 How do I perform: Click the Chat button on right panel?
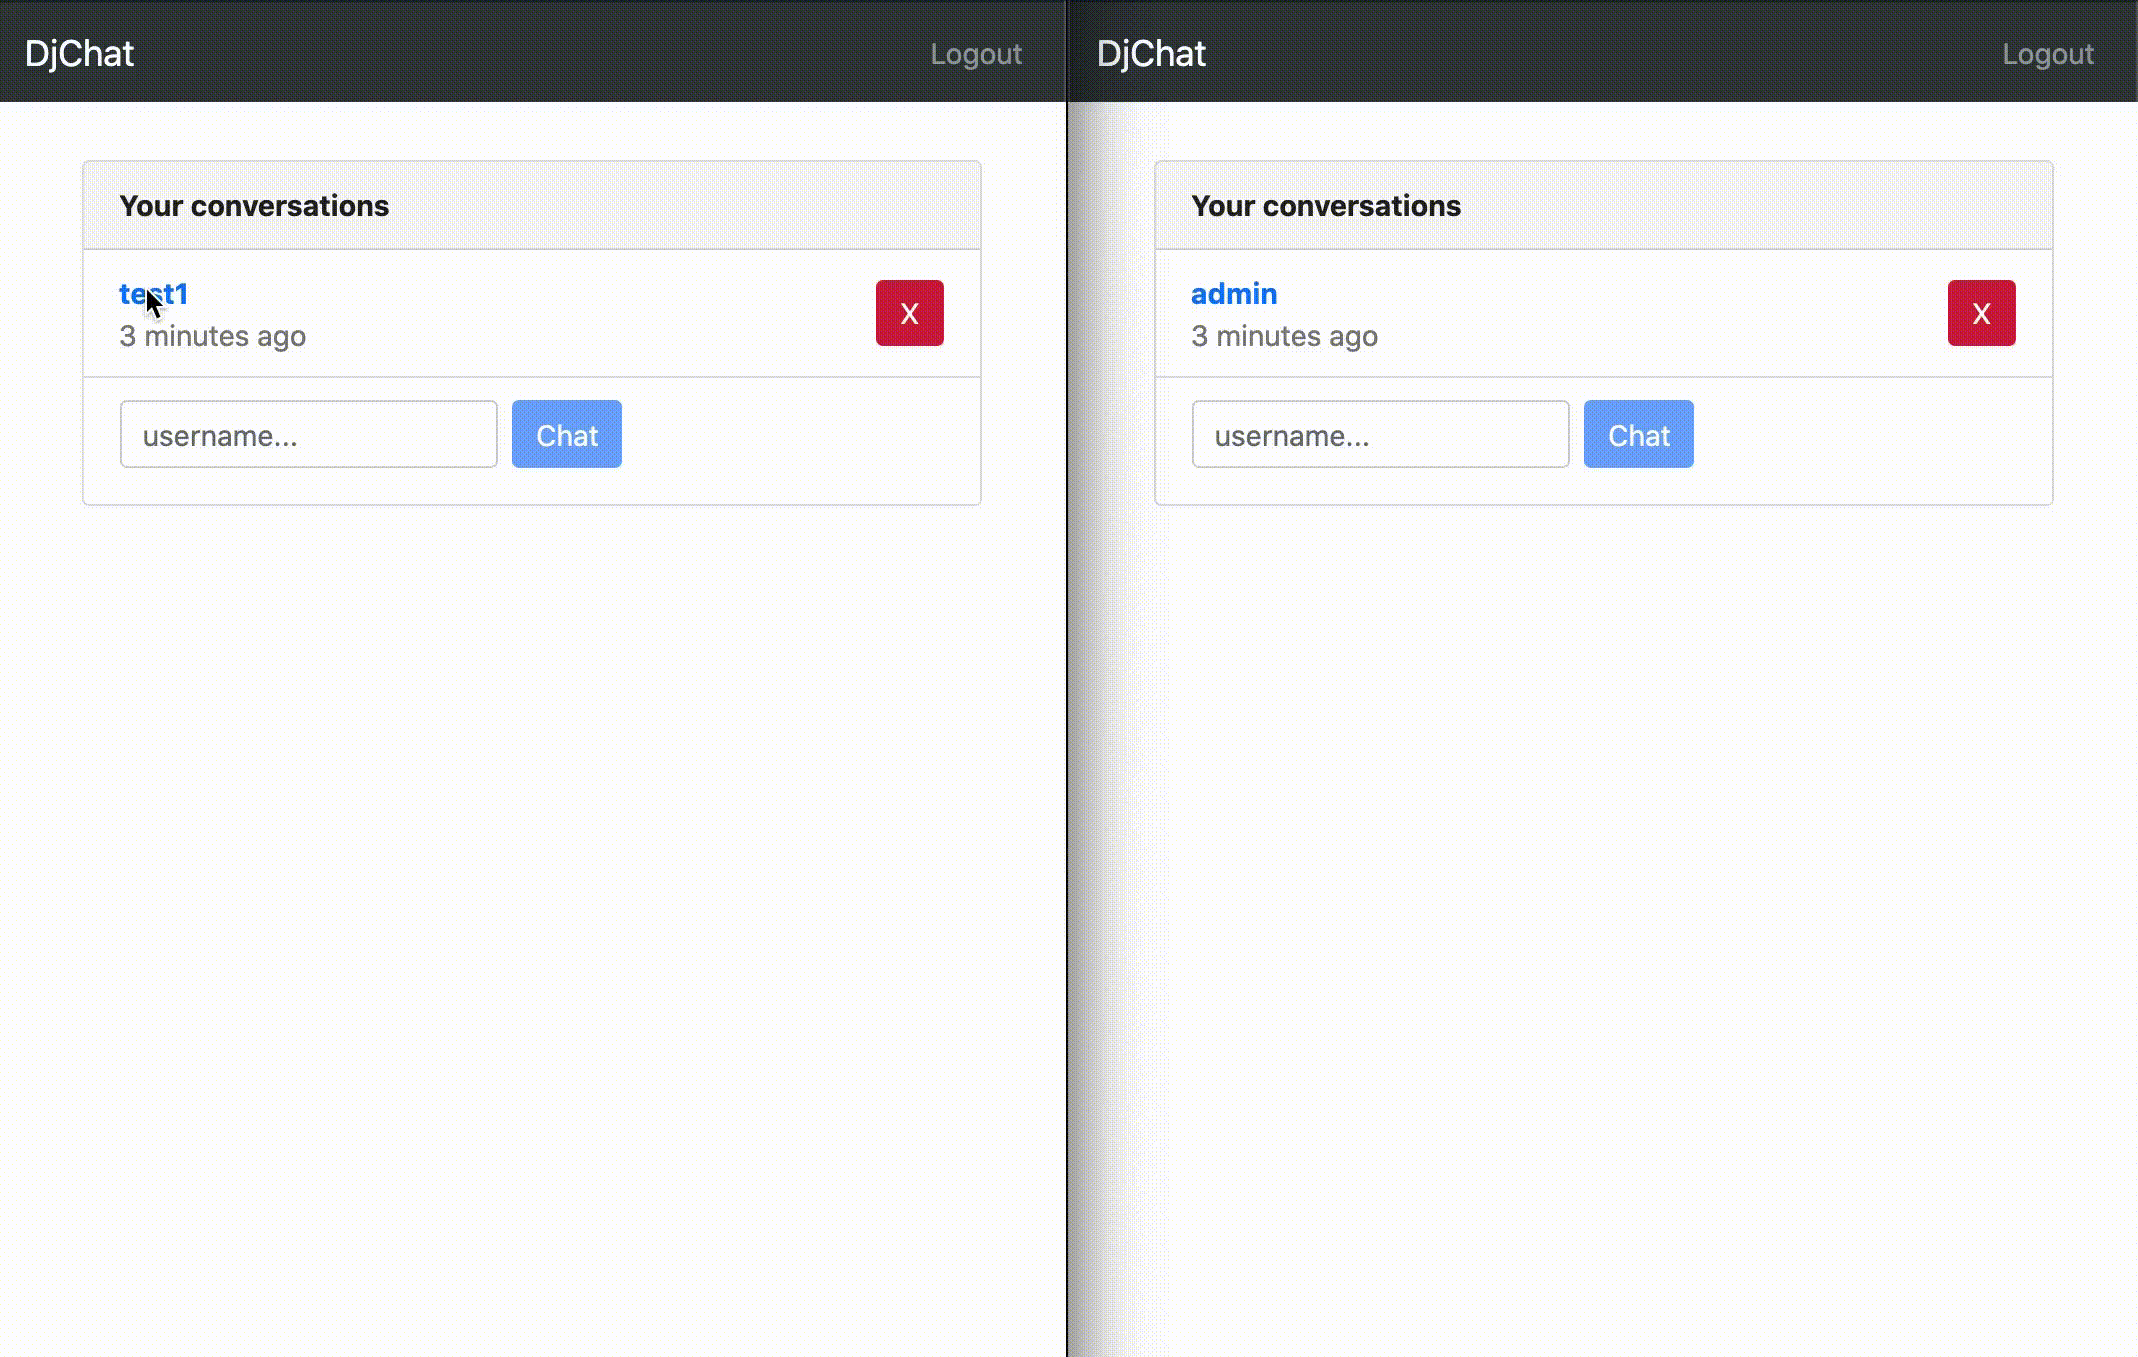coord(1638,435)
